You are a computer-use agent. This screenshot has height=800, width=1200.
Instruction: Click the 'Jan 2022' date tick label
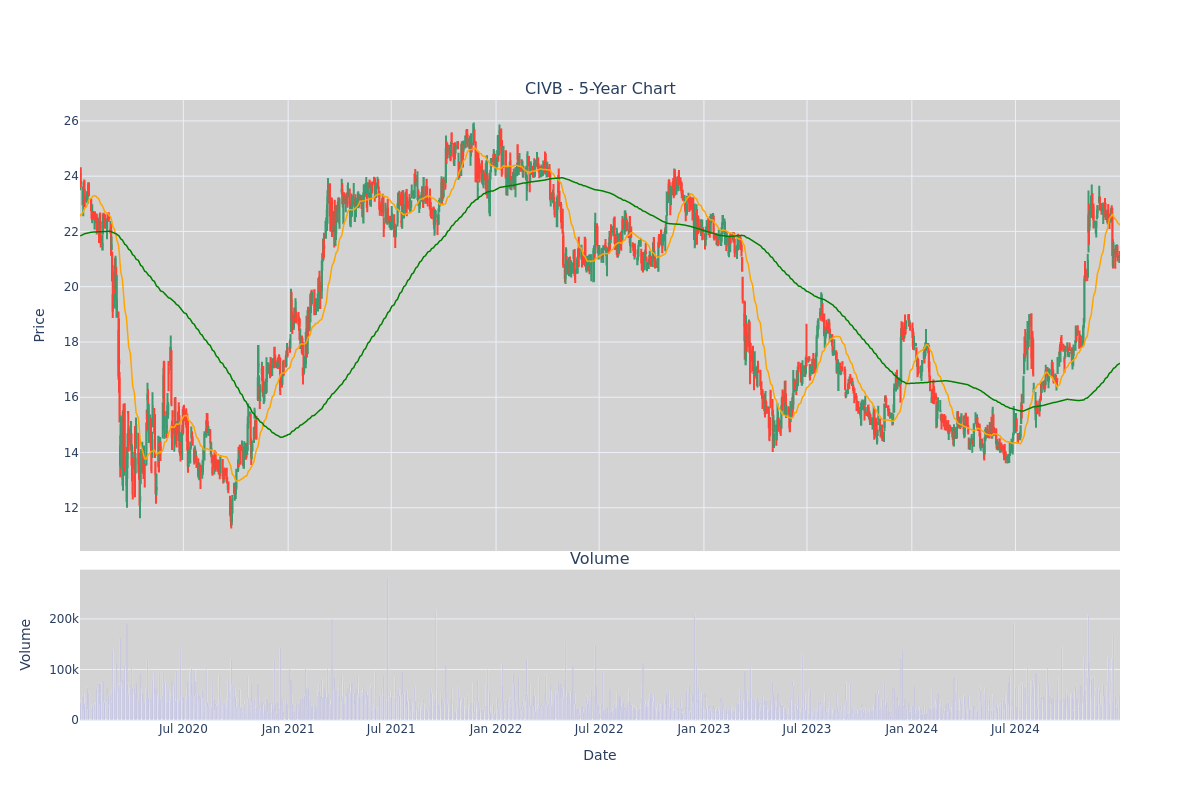click(496, 729)
